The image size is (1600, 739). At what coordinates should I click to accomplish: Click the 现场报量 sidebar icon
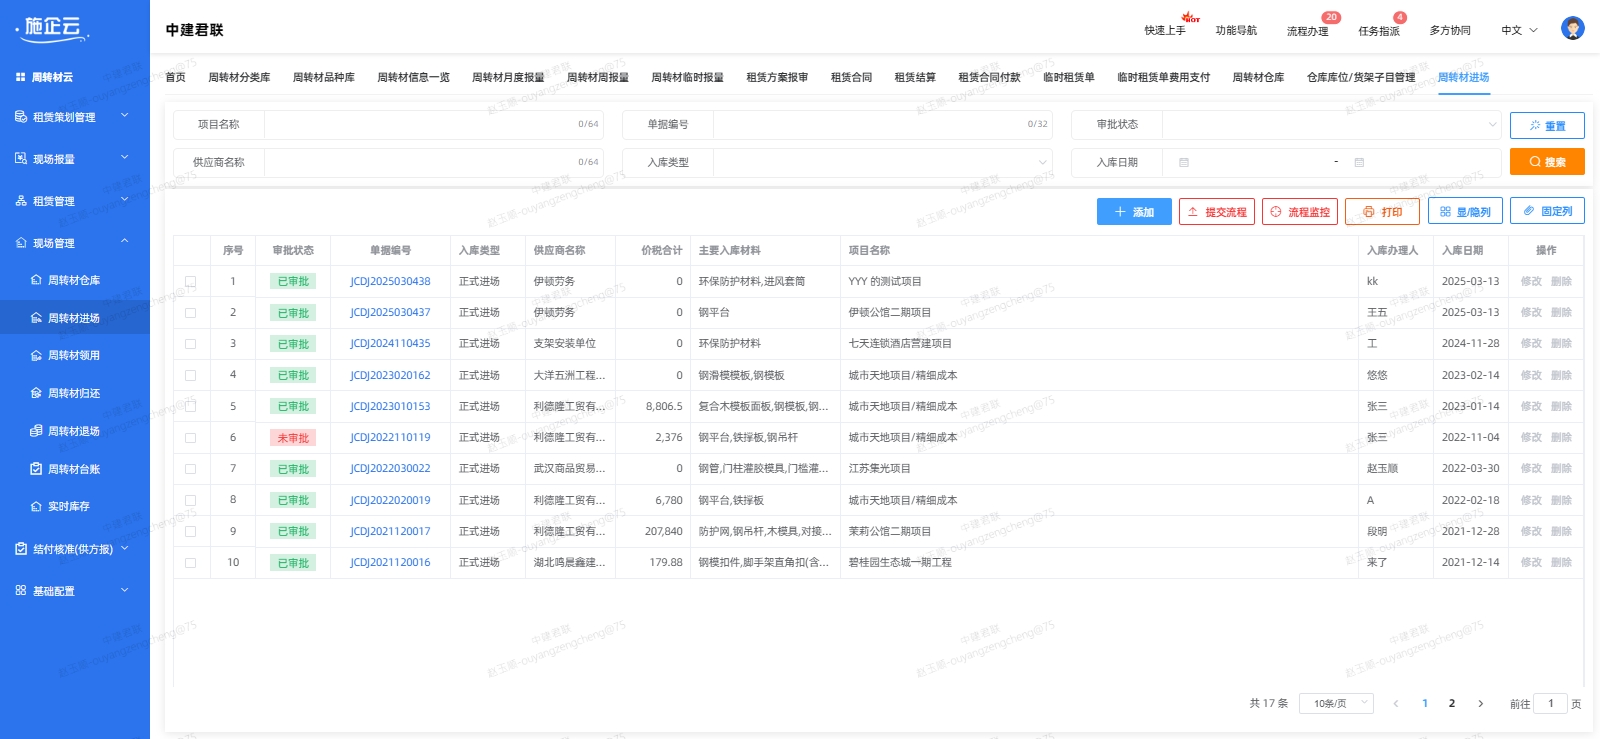pyautogui.click(x=21, y=159)
